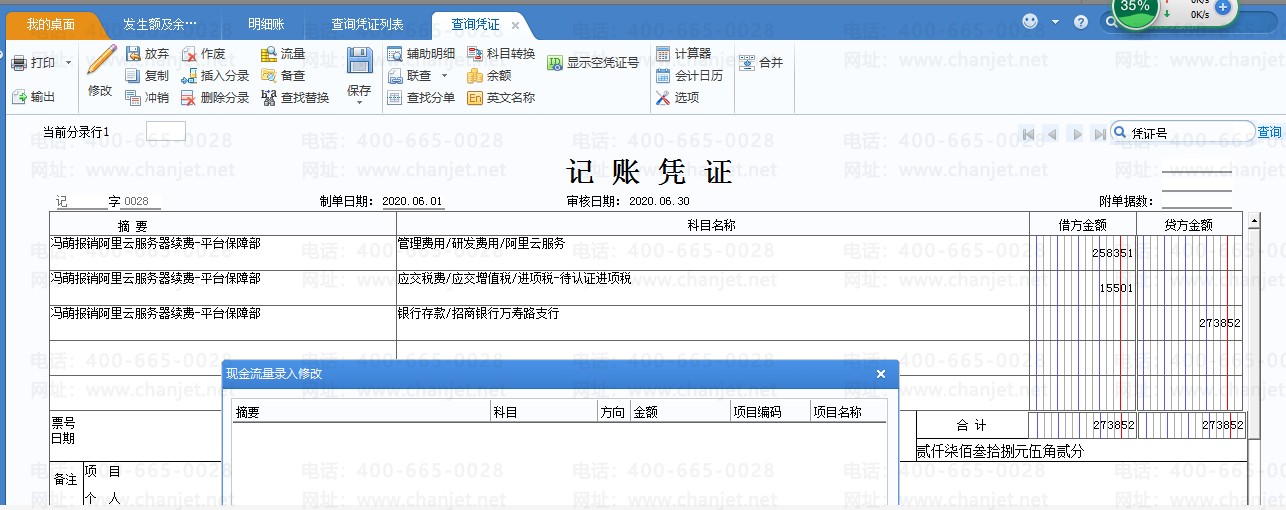The width and height of the screenshot is (1286, 510).
Task: Select 应交税费 进项税 subject cell
Action: point(712,288)
